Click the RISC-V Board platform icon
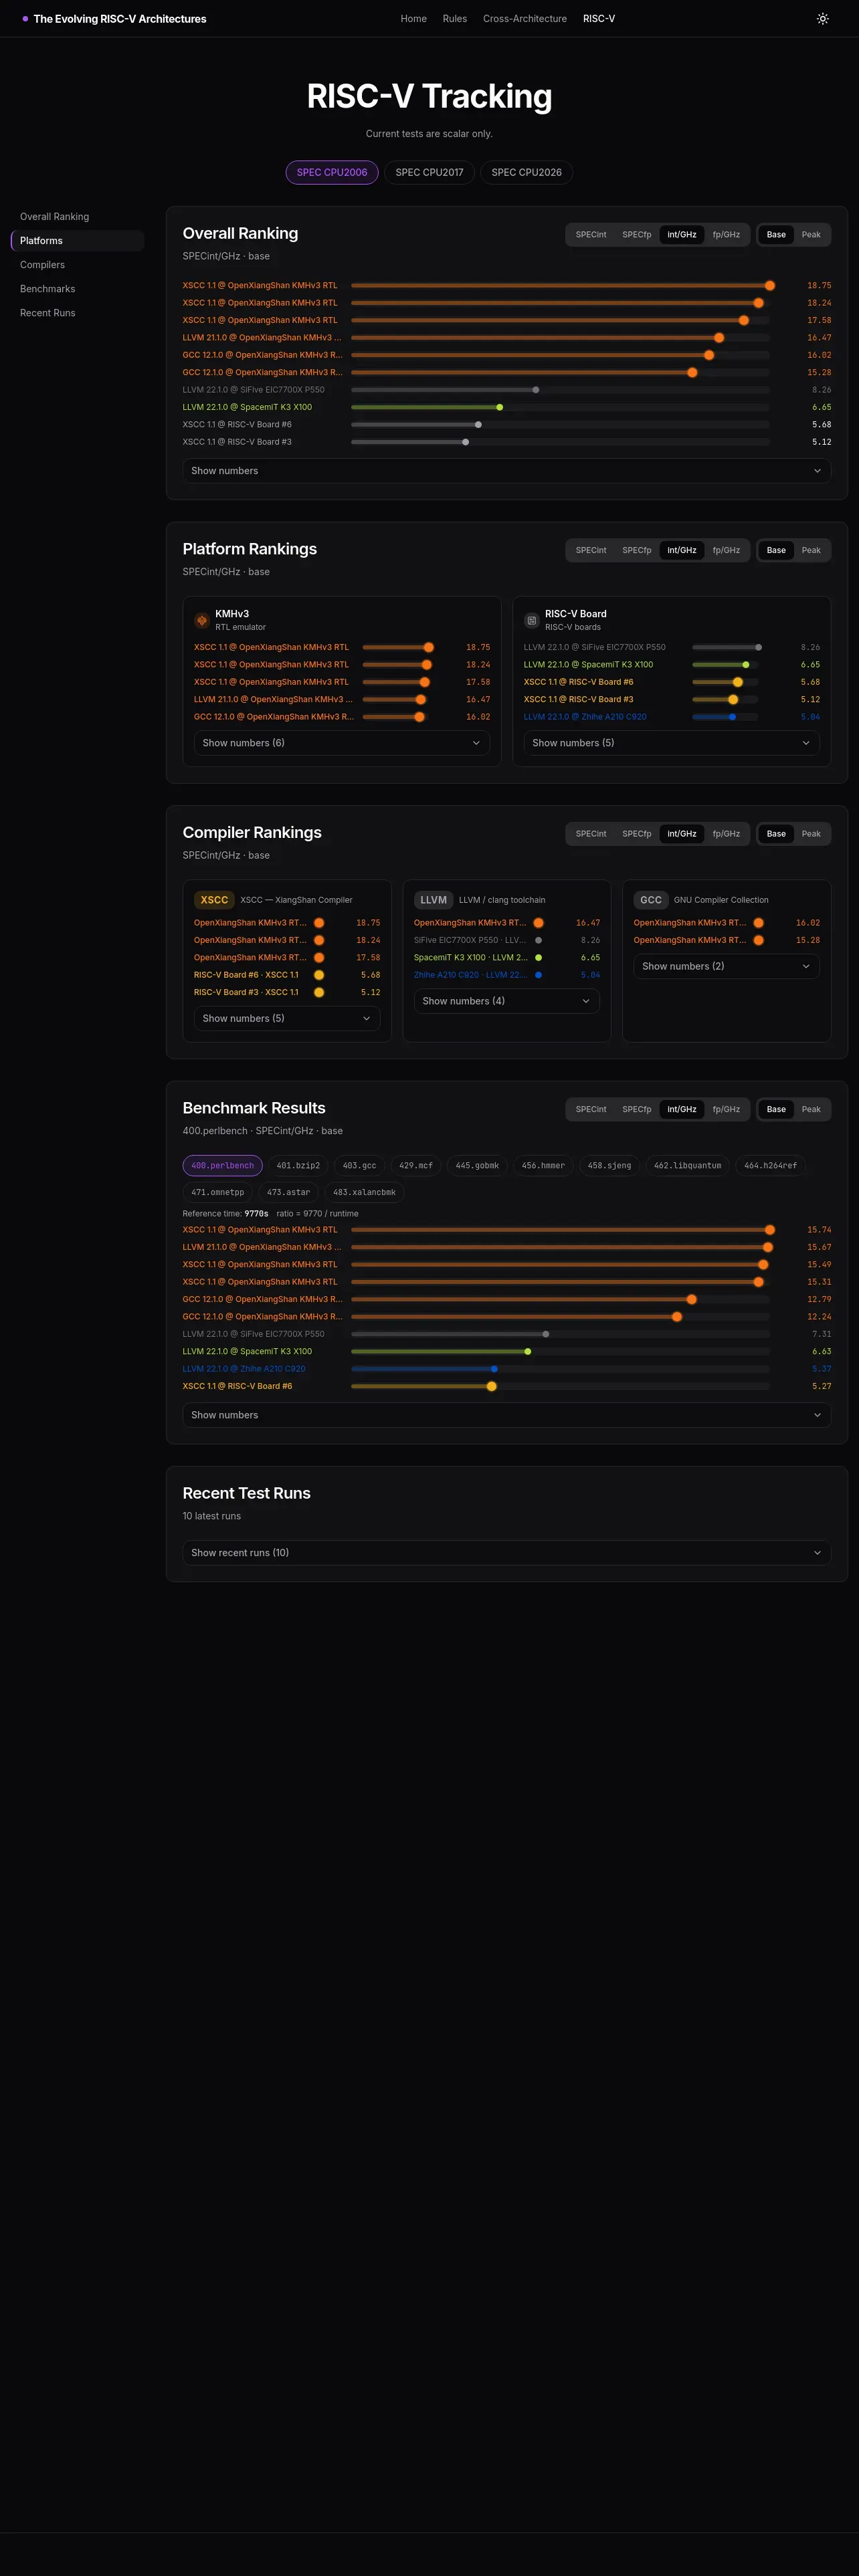 (x=532, y=620)
